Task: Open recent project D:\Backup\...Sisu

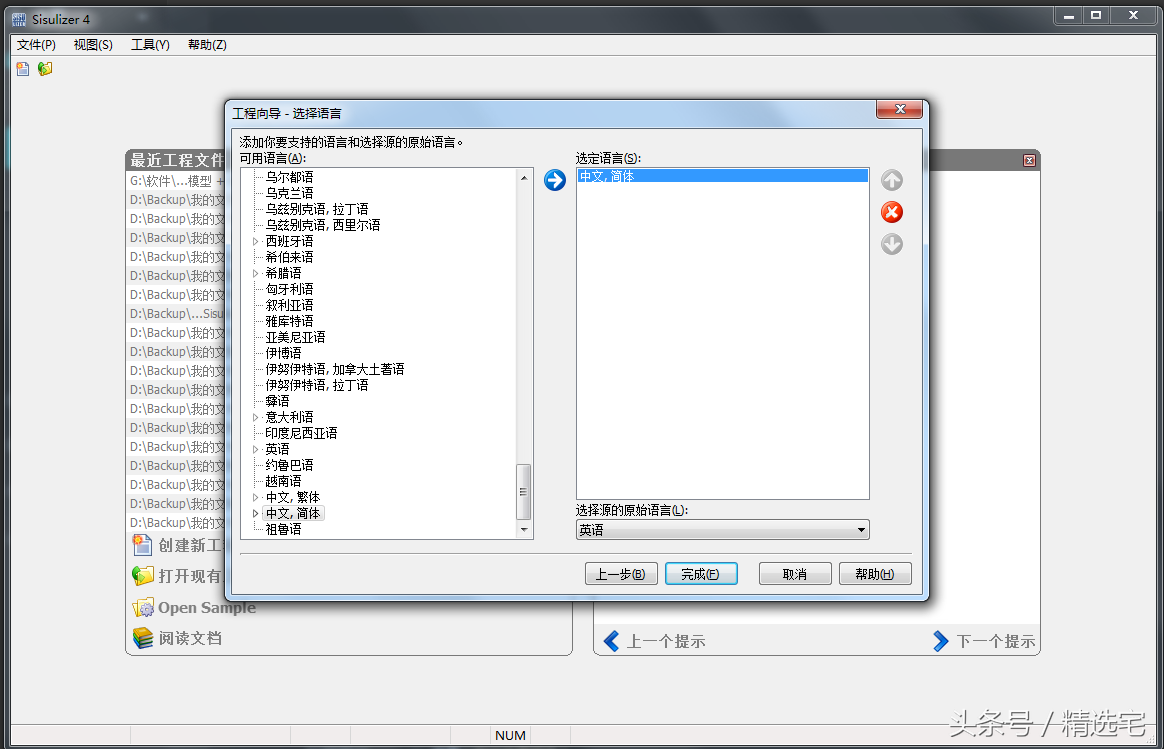Action: [x=177, y=314]
